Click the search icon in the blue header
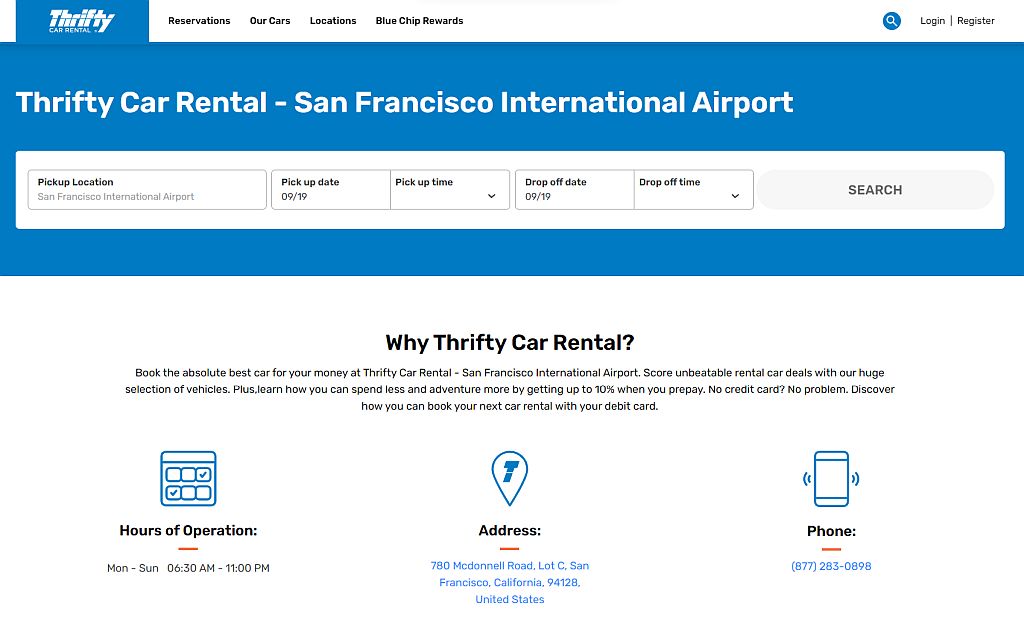1024x620 pixels. (x=891, y=20)
